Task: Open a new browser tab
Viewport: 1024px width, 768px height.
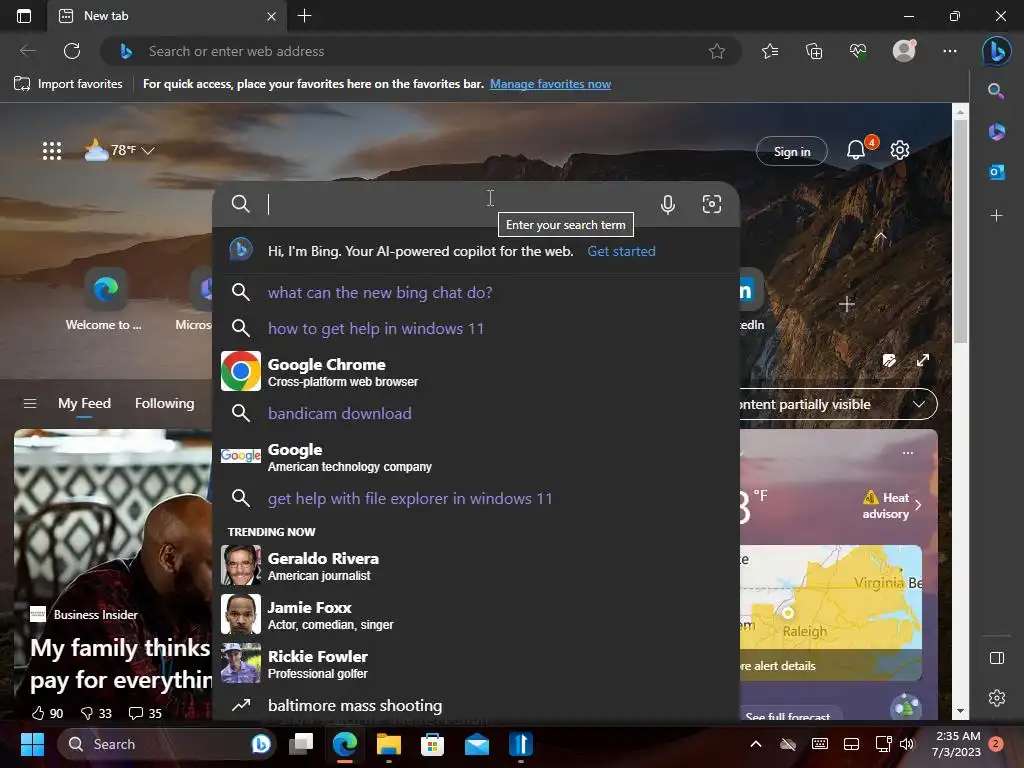Action: click(x=304, y=16)
